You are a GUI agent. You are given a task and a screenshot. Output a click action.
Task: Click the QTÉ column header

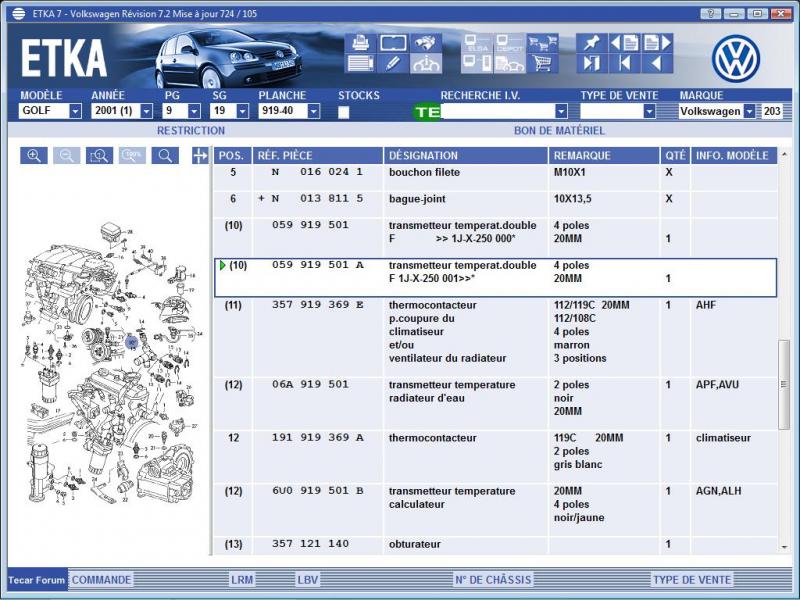click(676, 156)
